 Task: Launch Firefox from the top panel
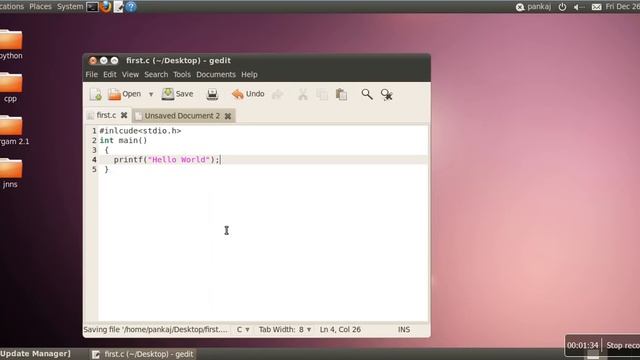106,7
